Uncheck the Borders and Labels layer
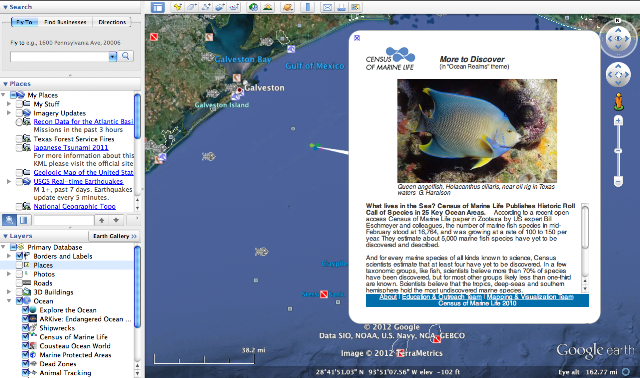The image size is (640, 378). (19, 256)
